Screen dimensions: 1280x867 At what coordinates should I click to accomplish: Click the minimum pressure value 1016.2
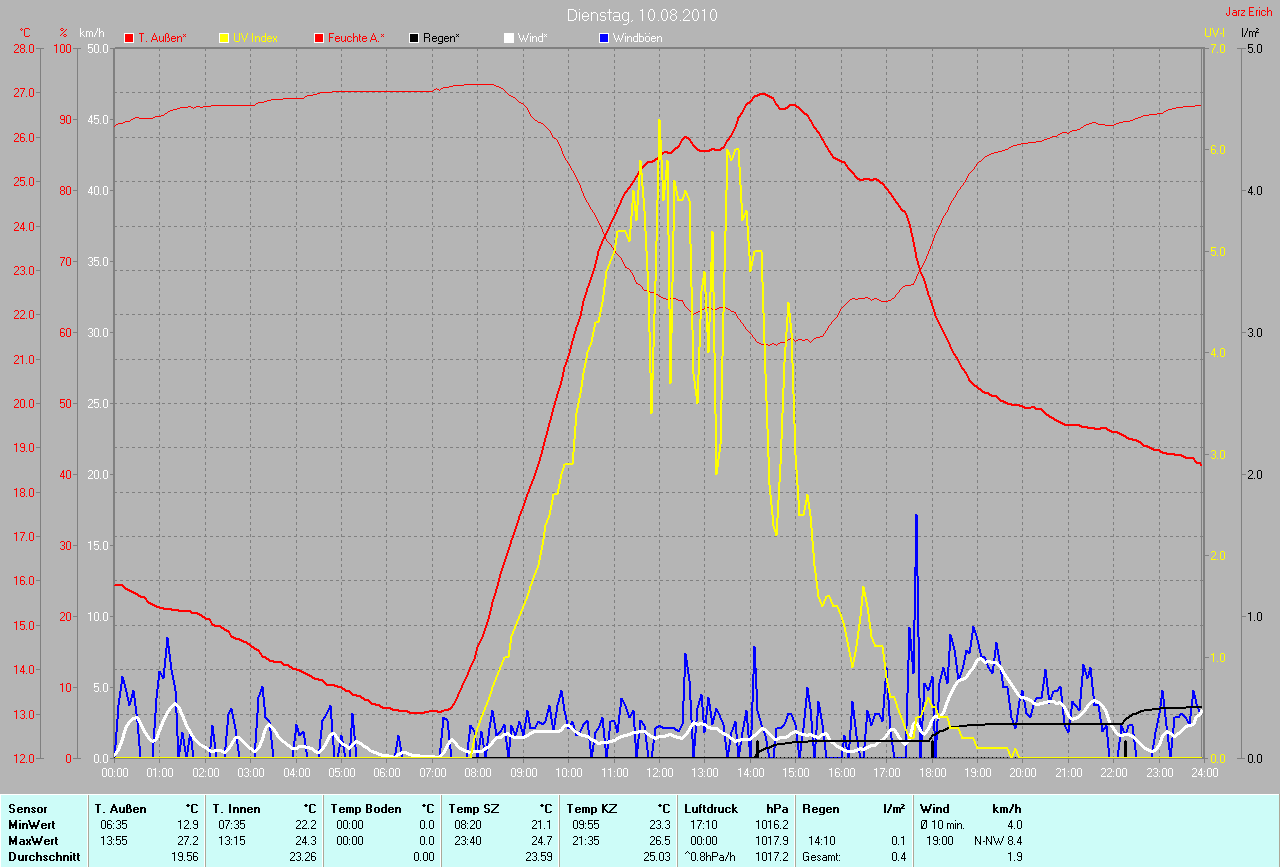pos(771,825)
